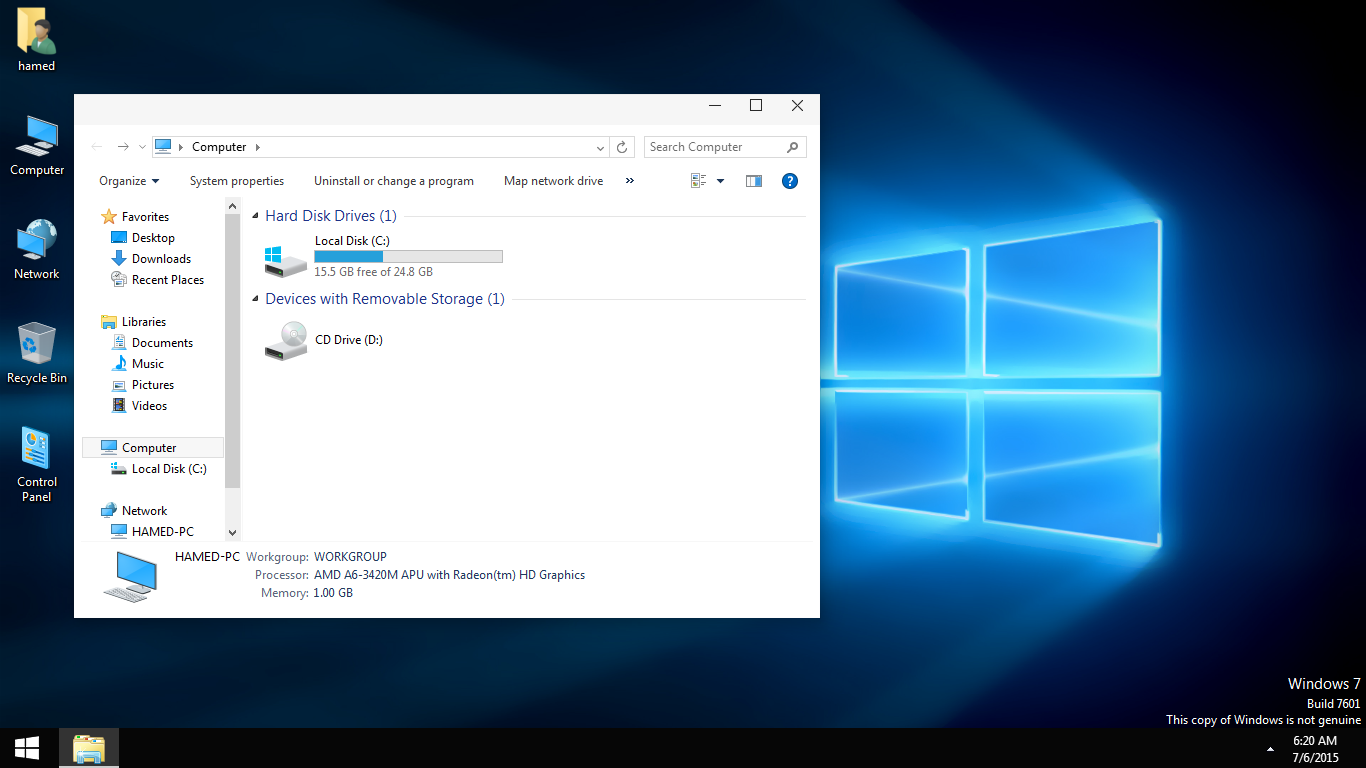The width and height of the screenshot is (1366, 768).
Task: Click the Local Disk (C:) usage bar
Action: (x=408, y=257)
